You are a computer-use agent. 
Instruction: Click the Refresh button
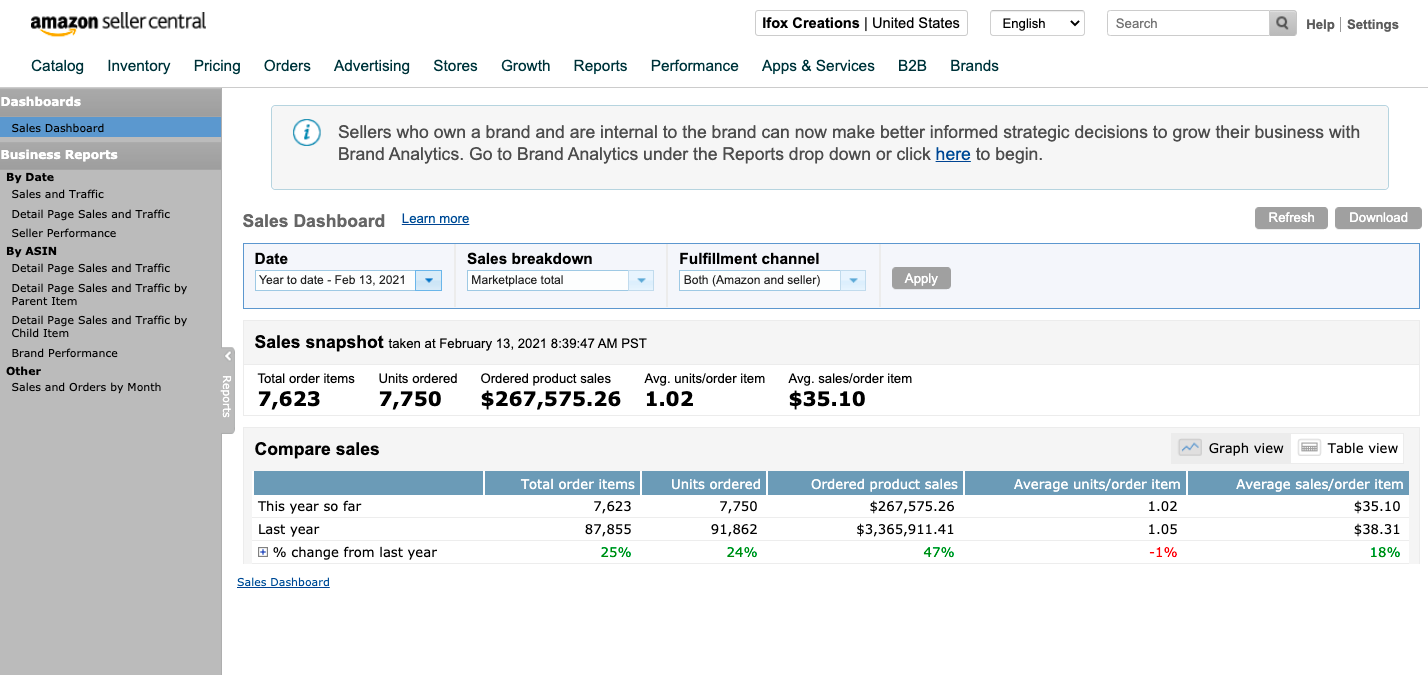tap(1291, 218)
